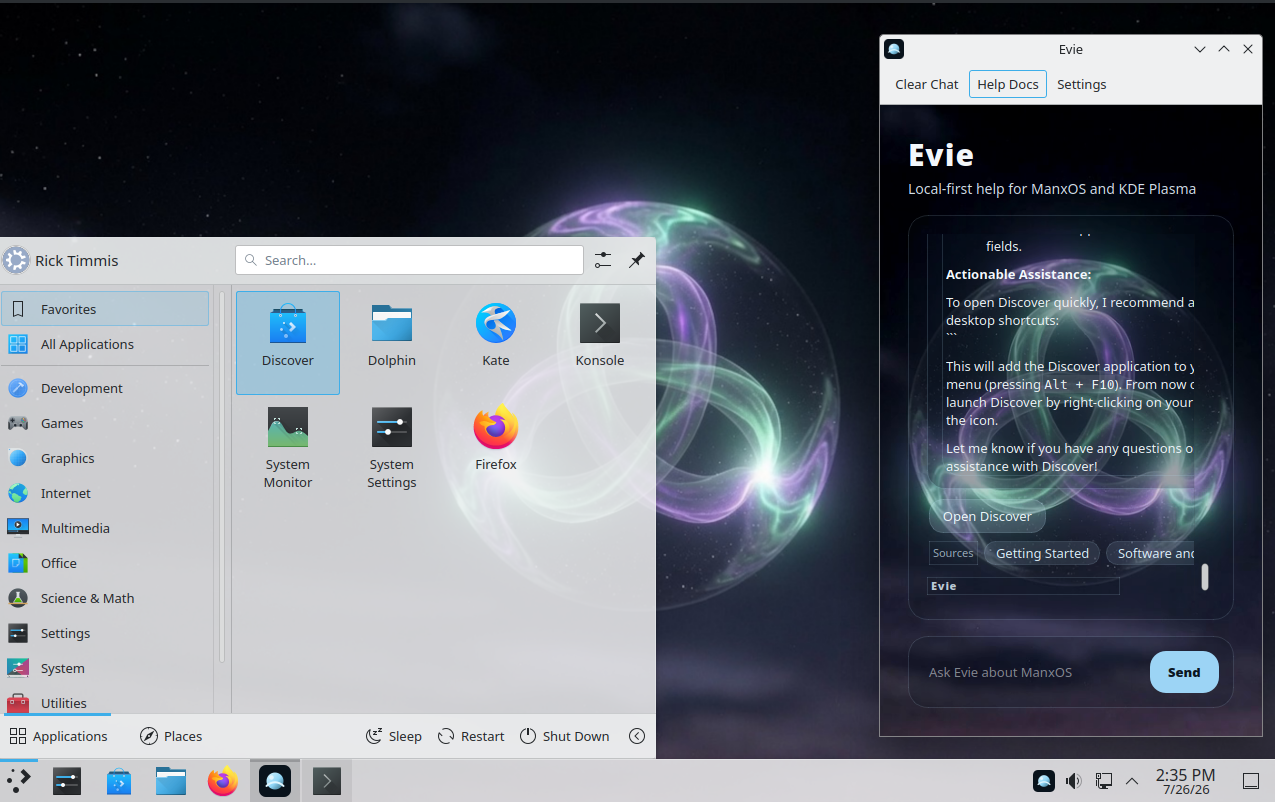Viewport: 1275px width, 802px height.
Task: Open Dolphin from the taskbar
Action: pos(171,781)
